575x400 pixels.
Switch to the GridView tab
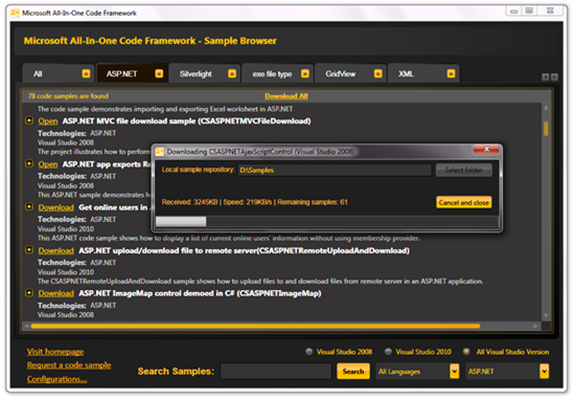tap(351, 74)
